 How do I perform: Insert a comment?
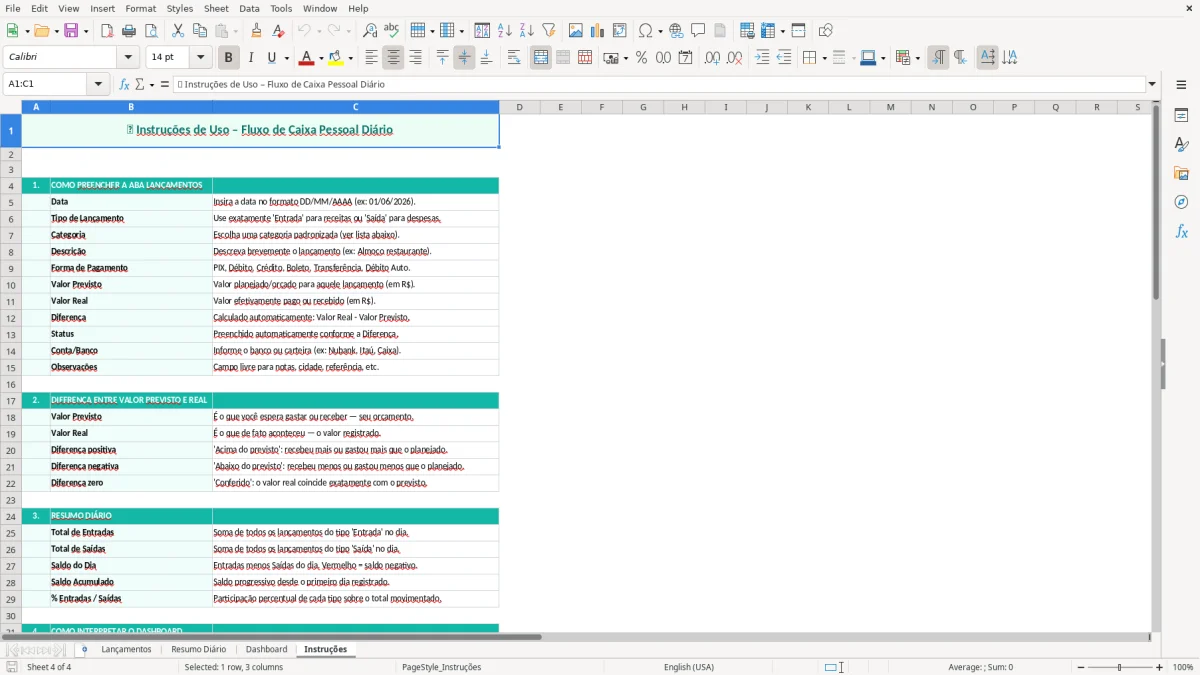pyautogui.click(x=698, y=31)
